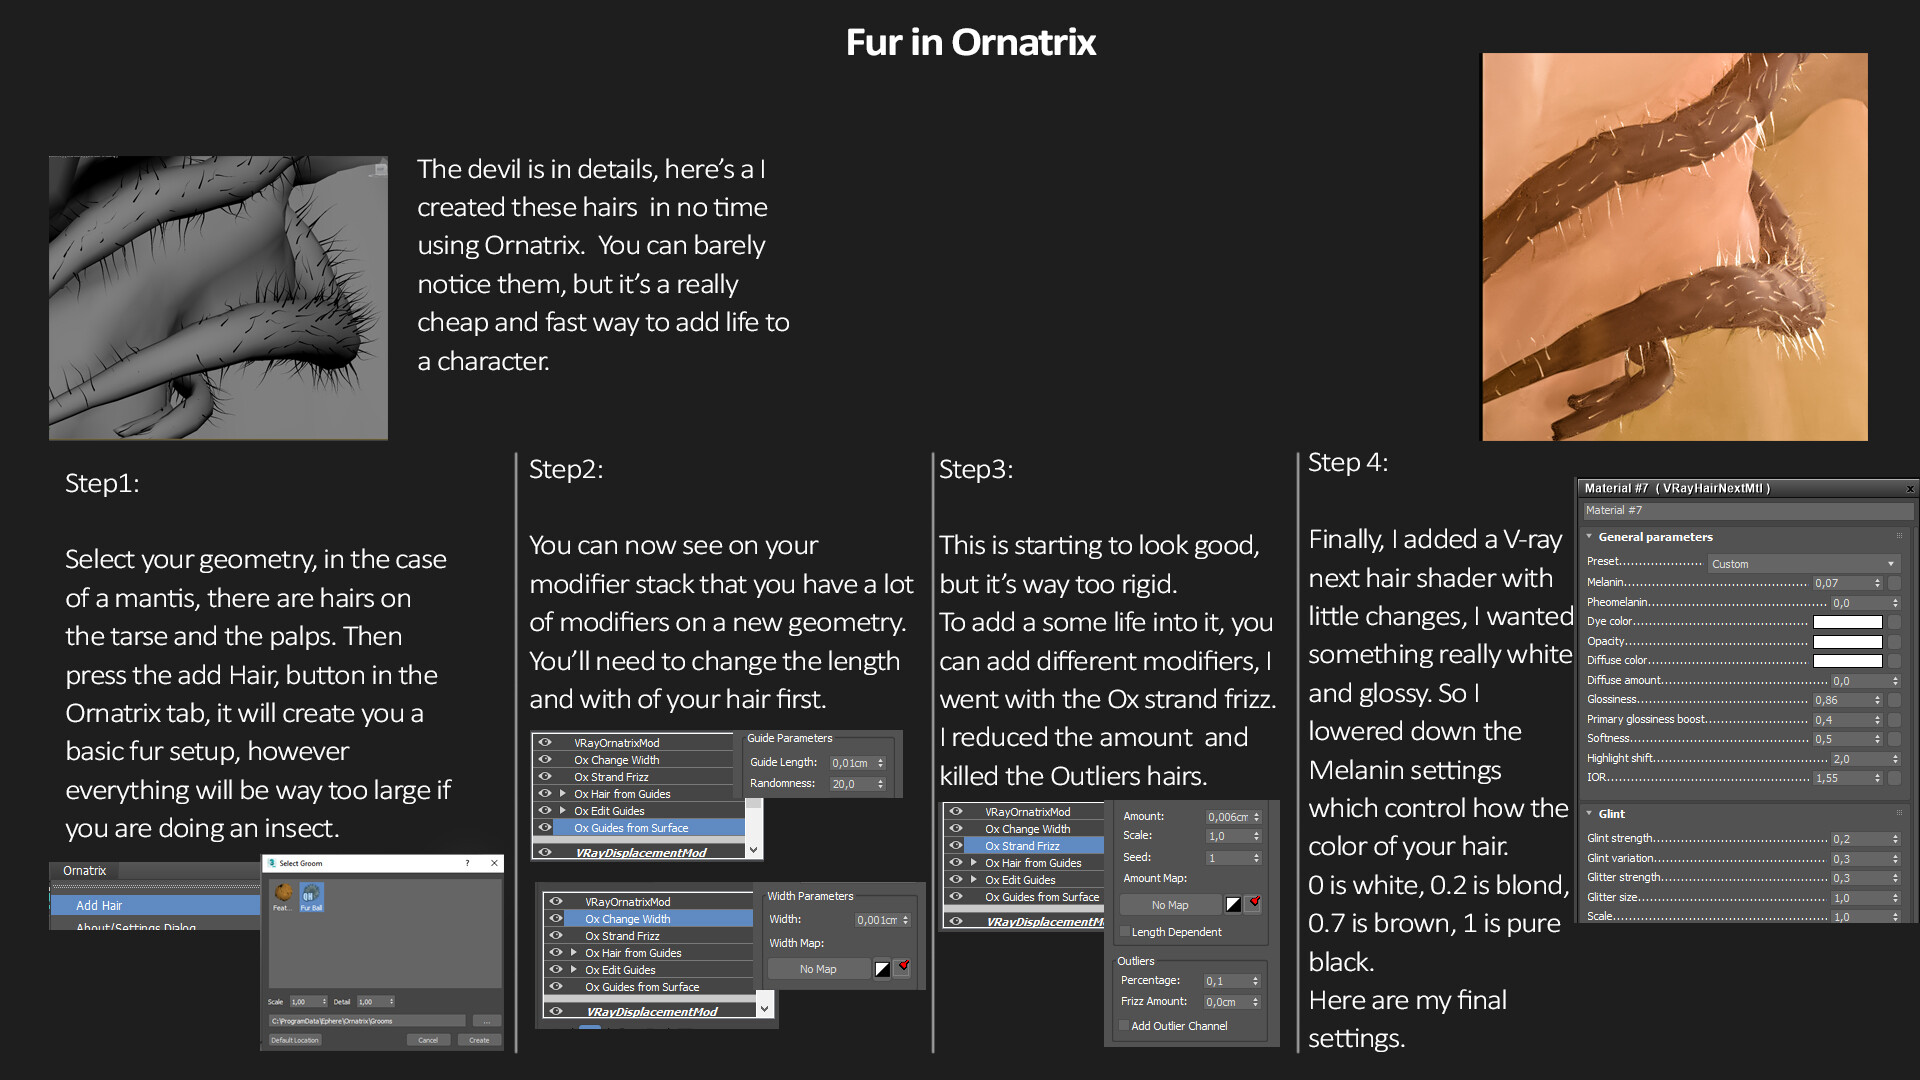The height and width of the screenshot is (1080, 1920).
Task: Close the Material #7 editor panel
Action: coord(1909,489)
